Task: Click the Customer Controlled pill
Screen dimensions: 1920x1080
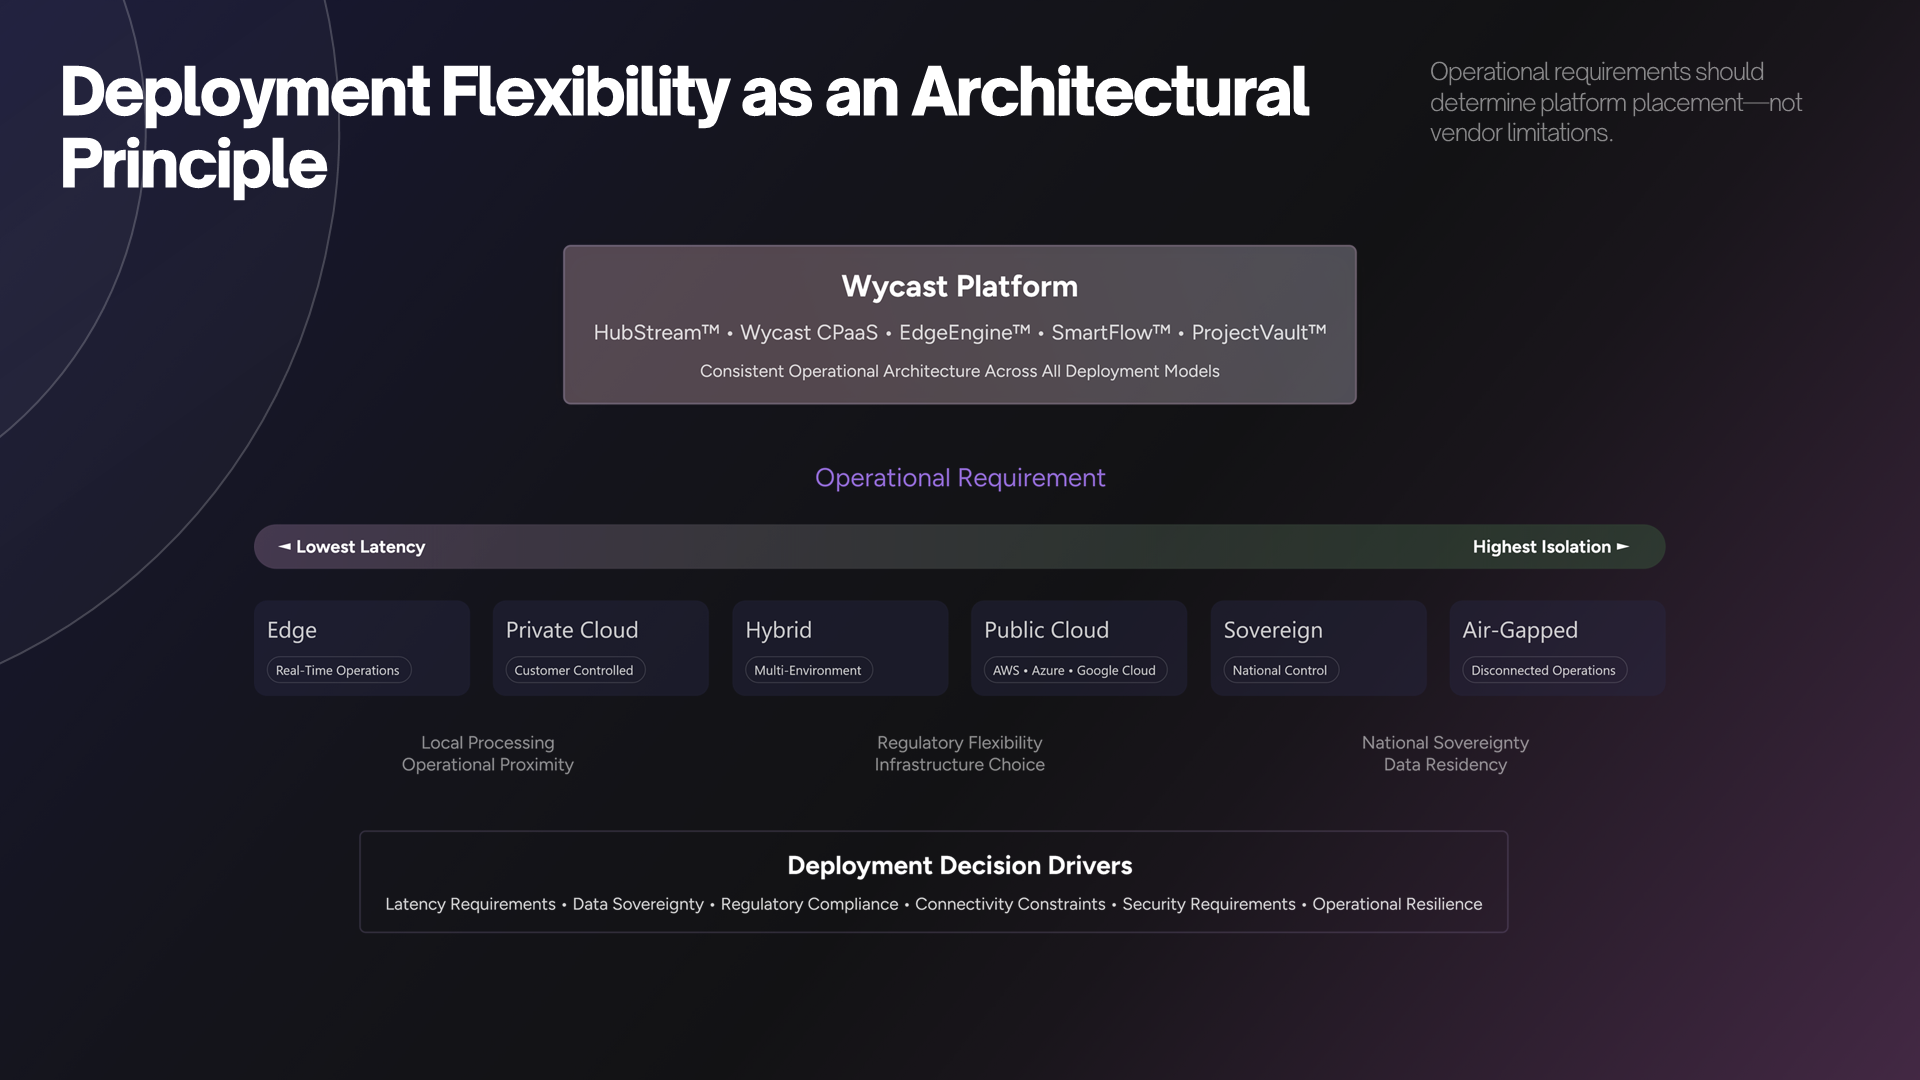Action: (x=574, y=670)
